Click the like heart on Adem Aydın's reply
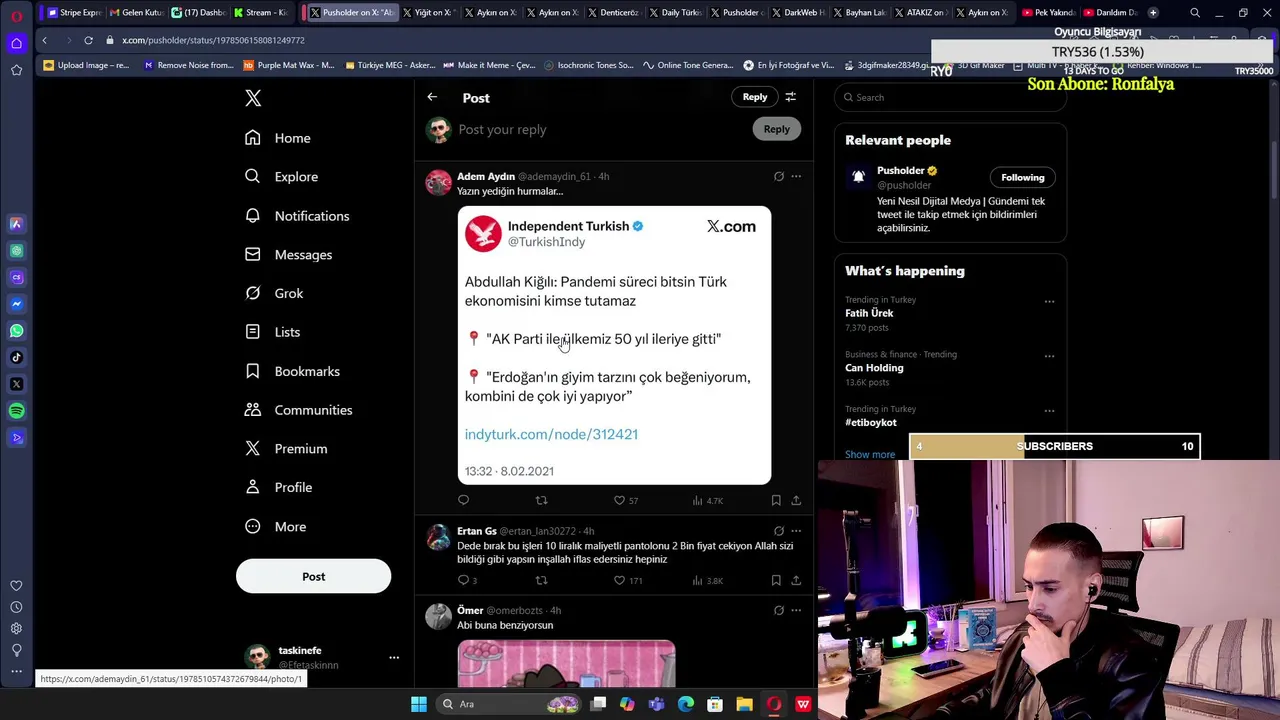The width and height of the screenshot is (1280, 720). [x=619, y=500]
